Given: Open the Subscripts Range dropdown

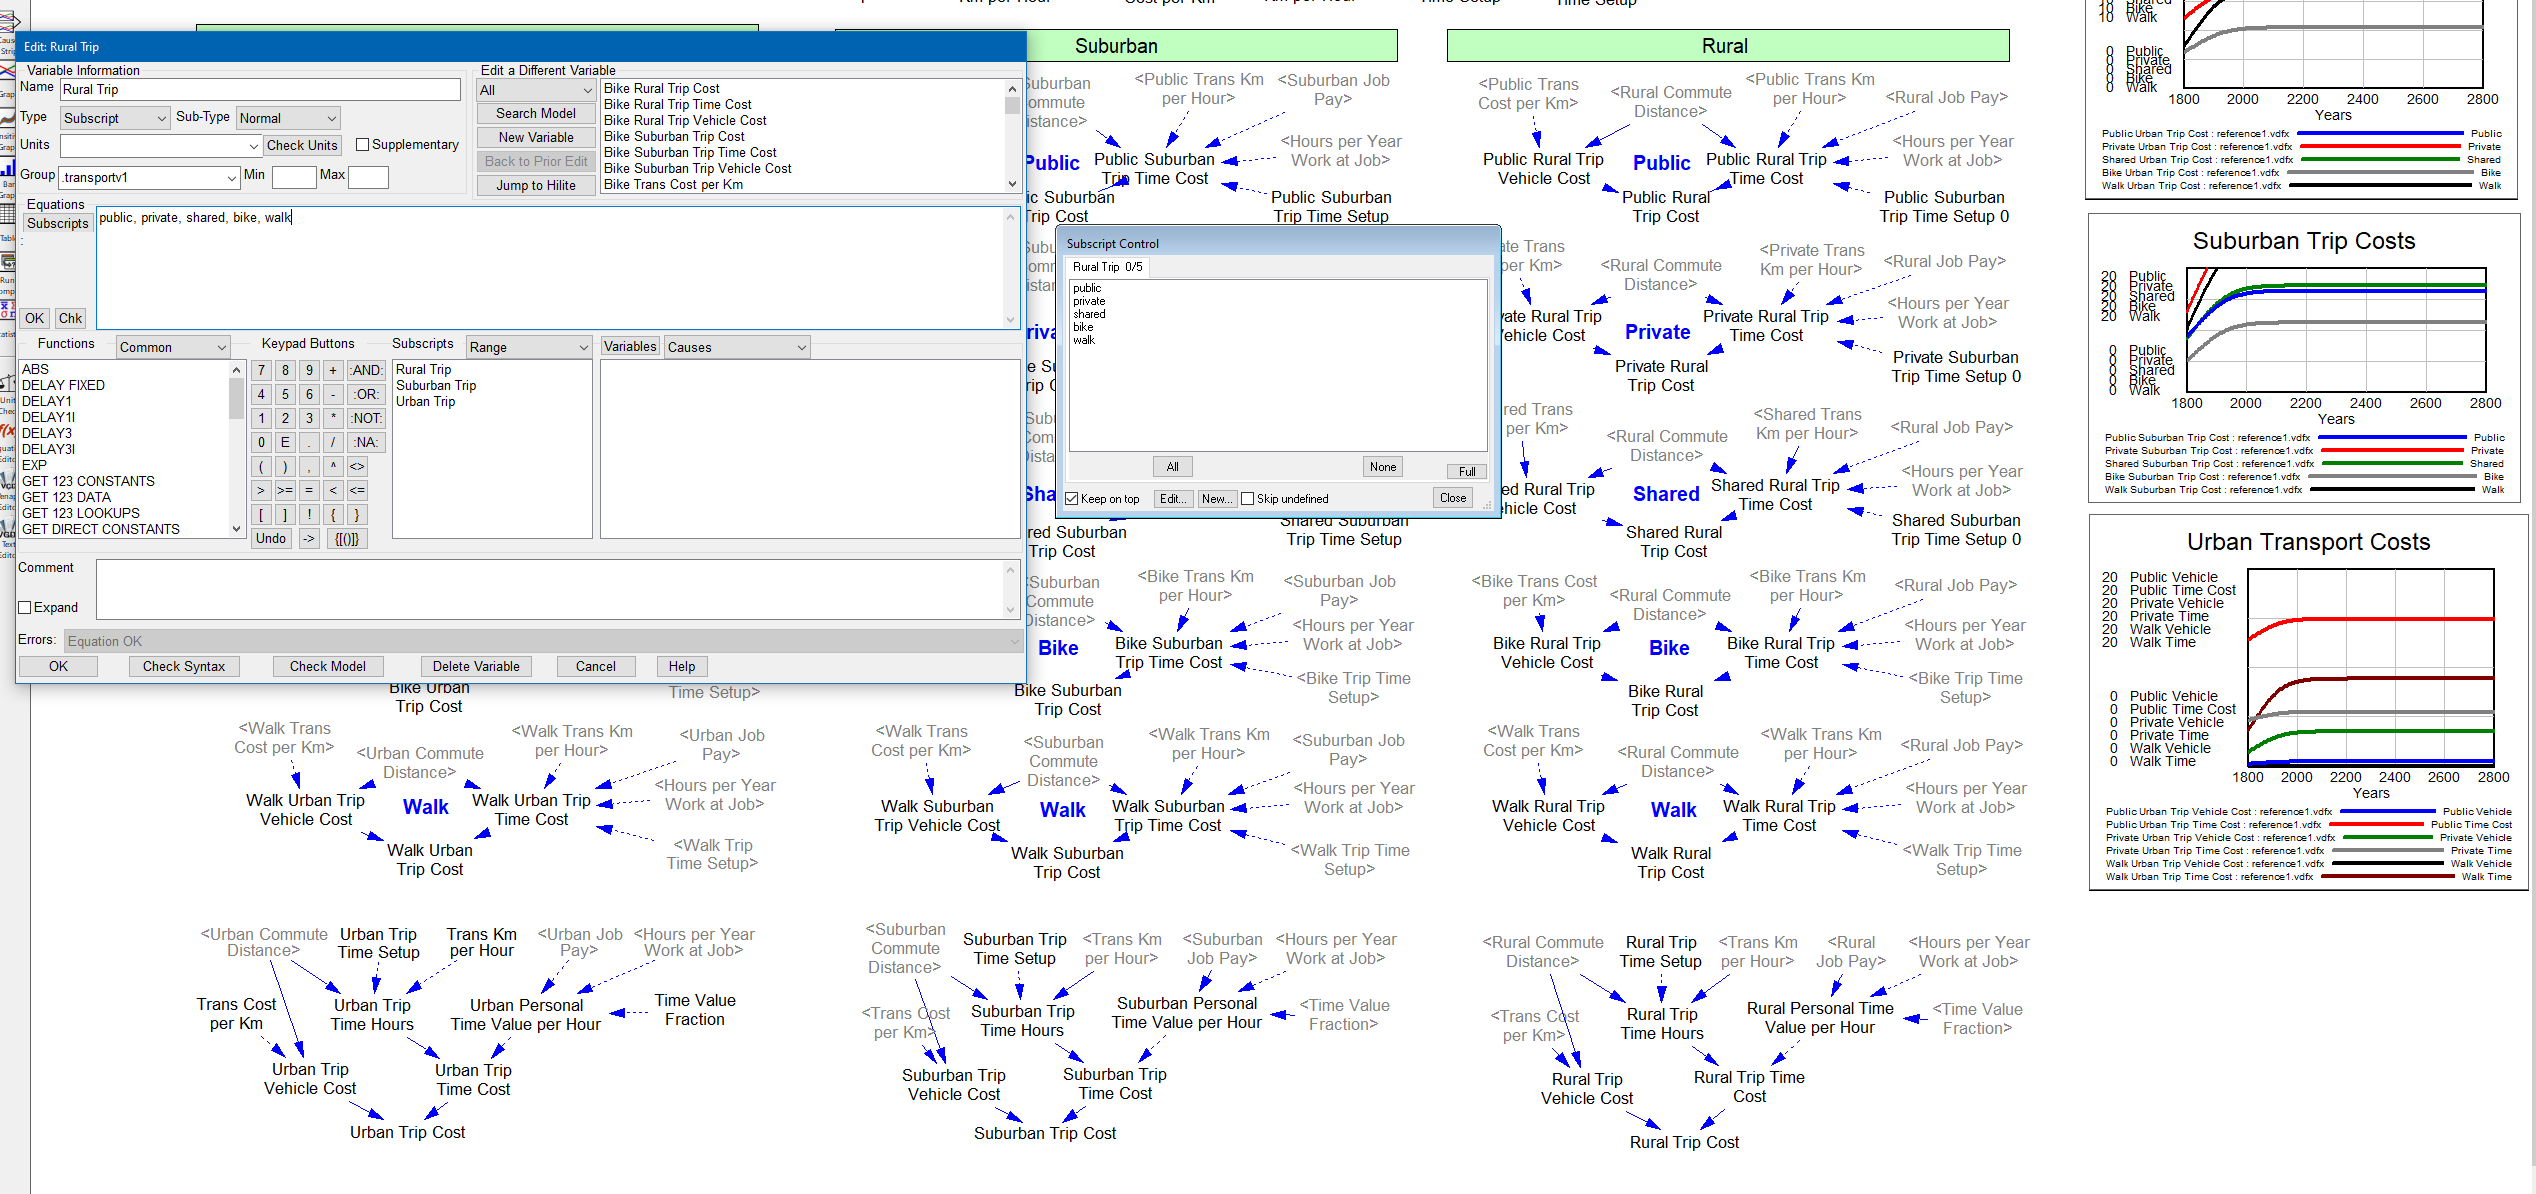Looking at the screenshot, I should point(529,348).
